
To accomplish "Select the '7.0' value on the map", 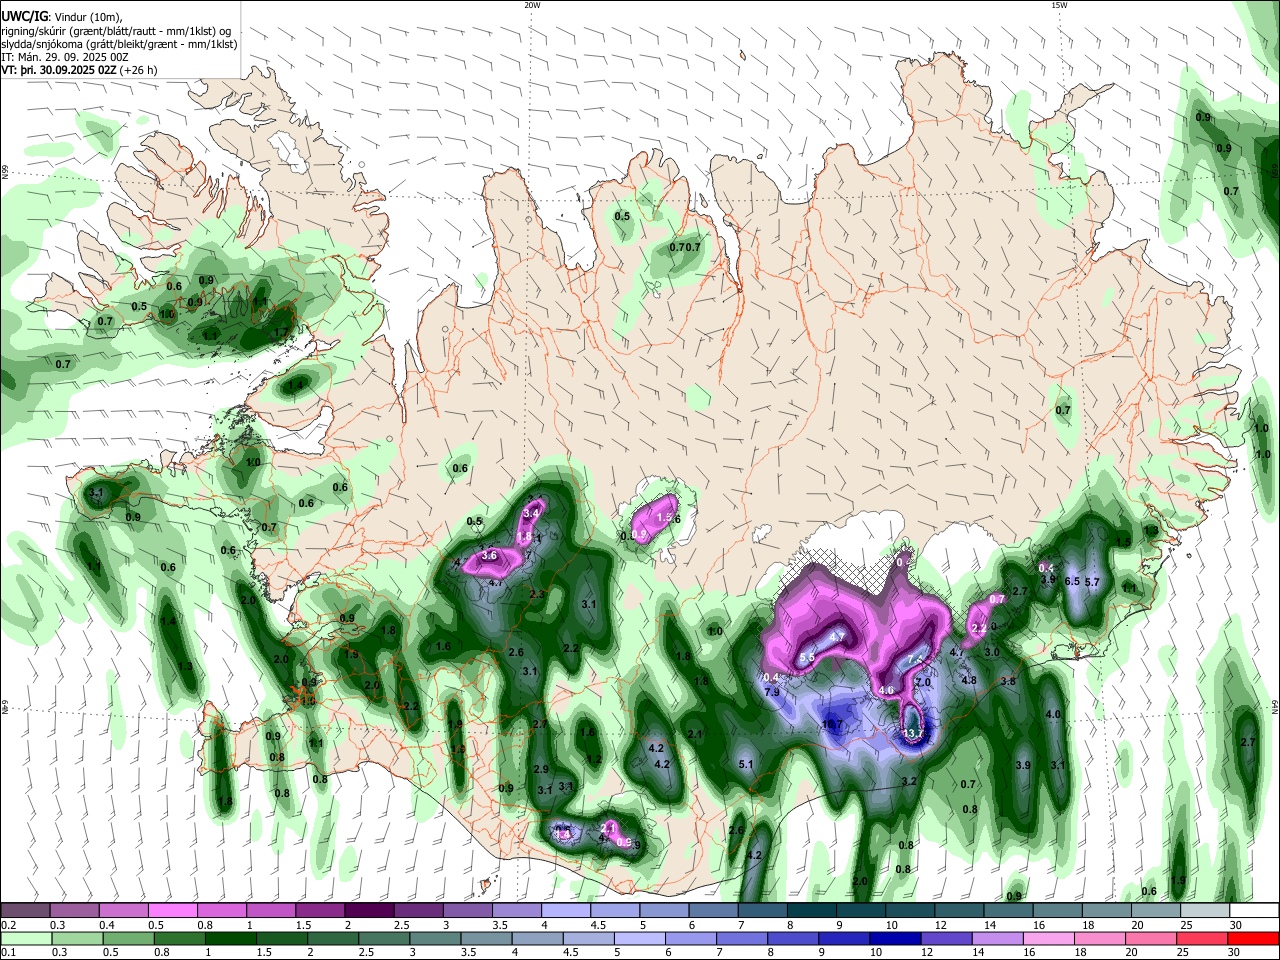I will [923, 682].
